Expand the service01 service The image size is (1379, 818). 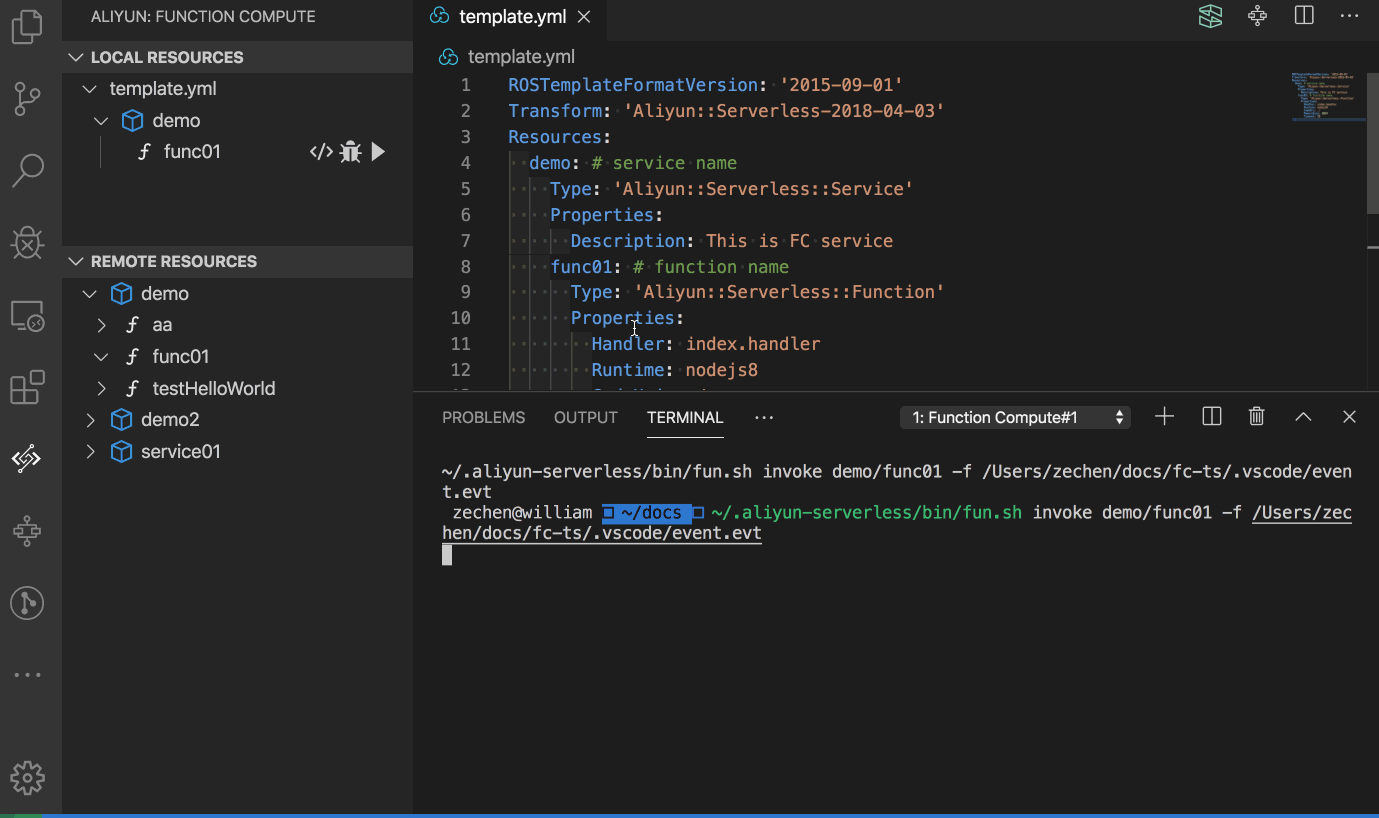90,452
